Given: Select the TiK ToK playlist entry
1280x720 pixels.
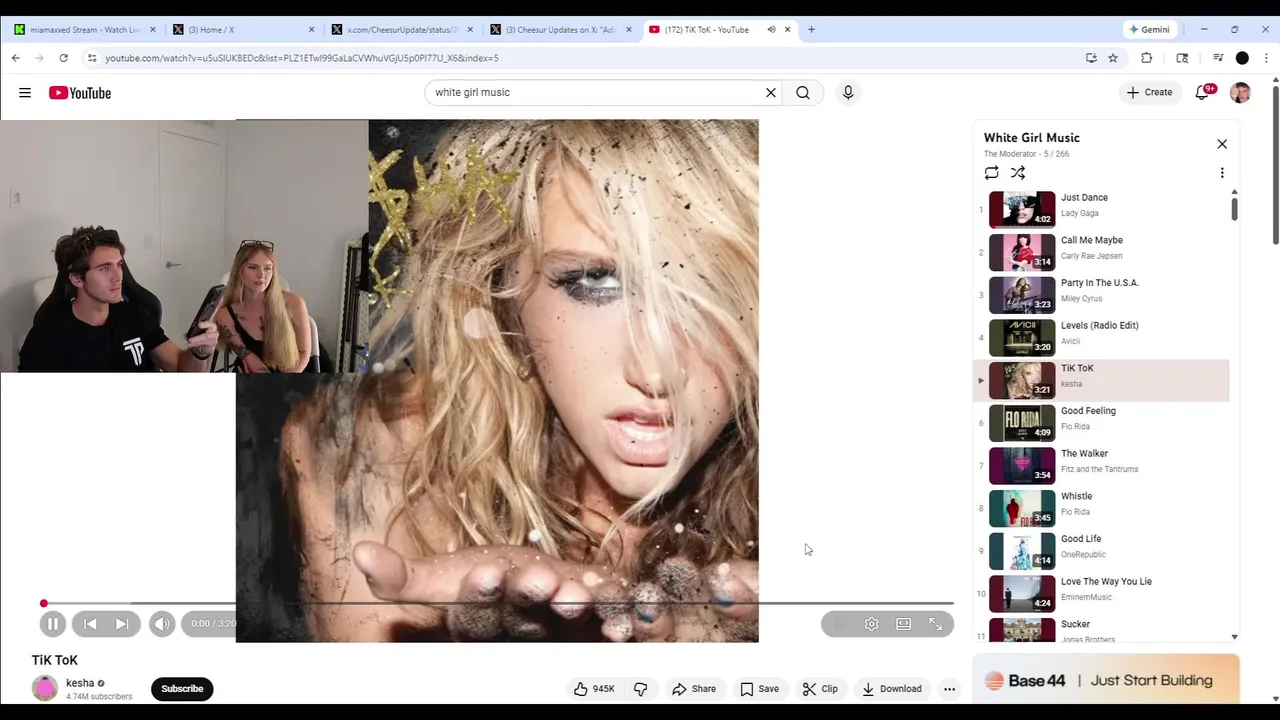Looking at the screenshot, I should [1101, 380].
